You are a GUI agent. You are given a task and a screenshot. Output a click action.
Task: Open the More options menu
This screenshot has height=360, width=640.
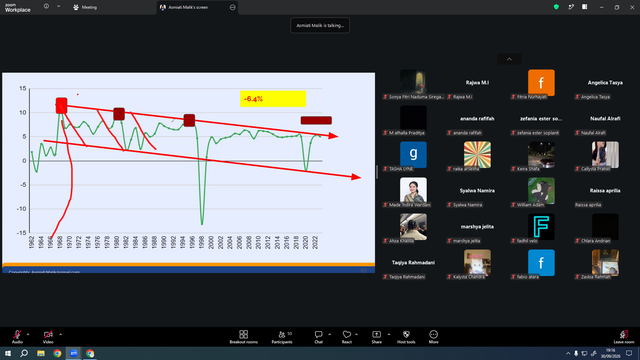click(433, 337)
